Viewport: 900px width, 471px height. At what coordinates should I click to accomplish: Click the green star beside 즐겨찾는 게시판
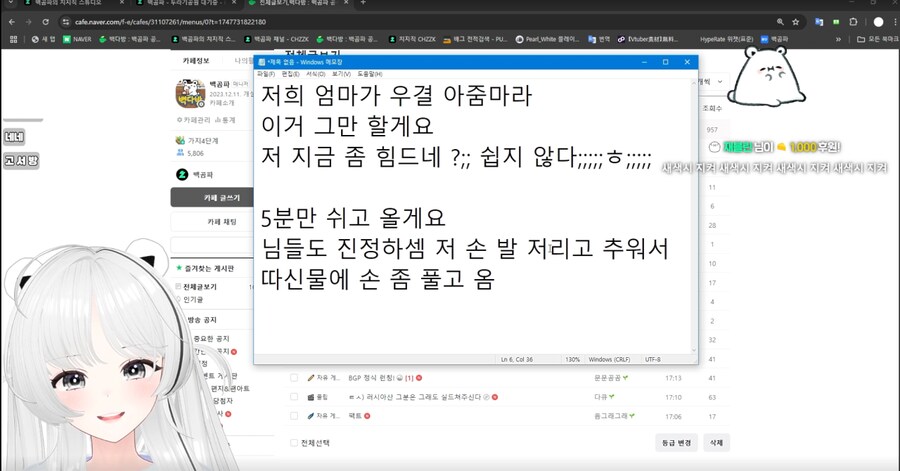(x=179, y=268)
